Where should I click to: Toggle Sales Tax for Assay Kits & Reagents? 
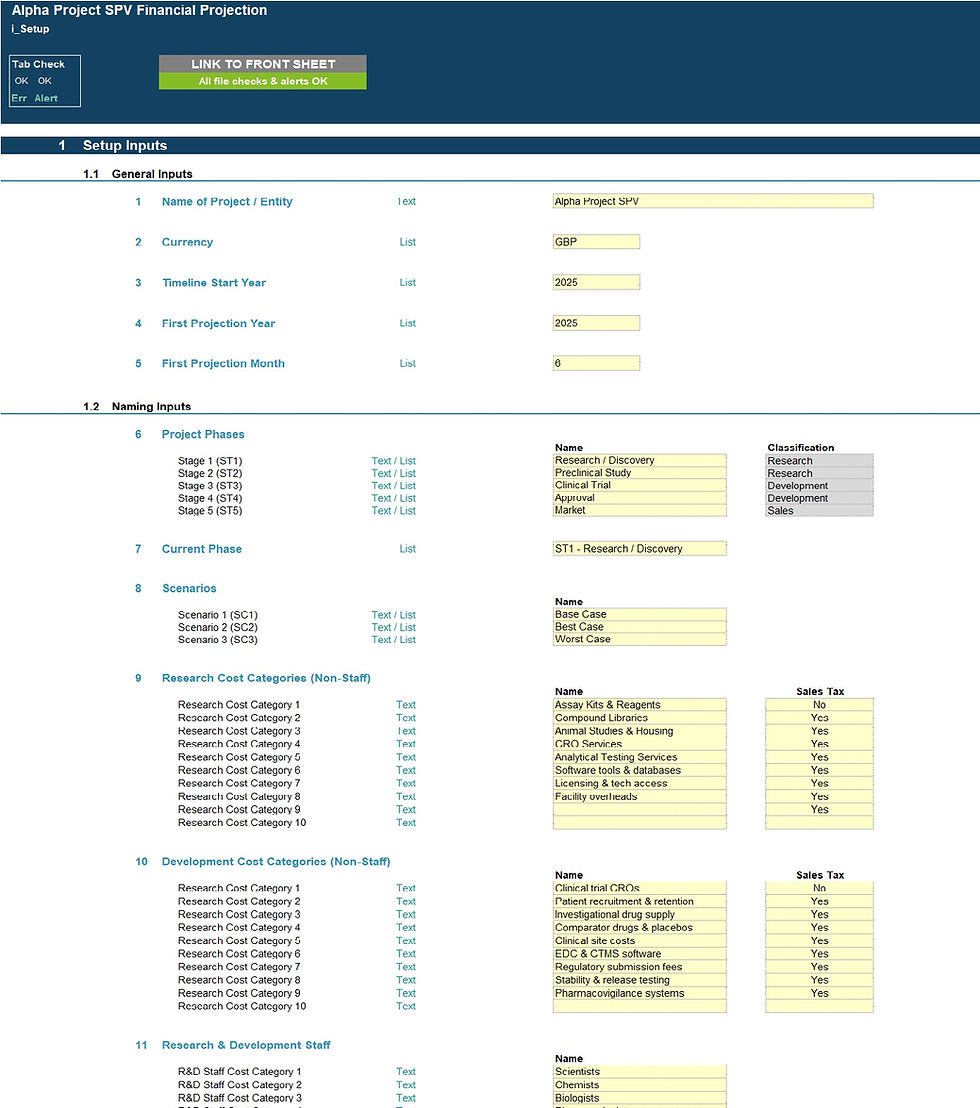pos(819,704)
